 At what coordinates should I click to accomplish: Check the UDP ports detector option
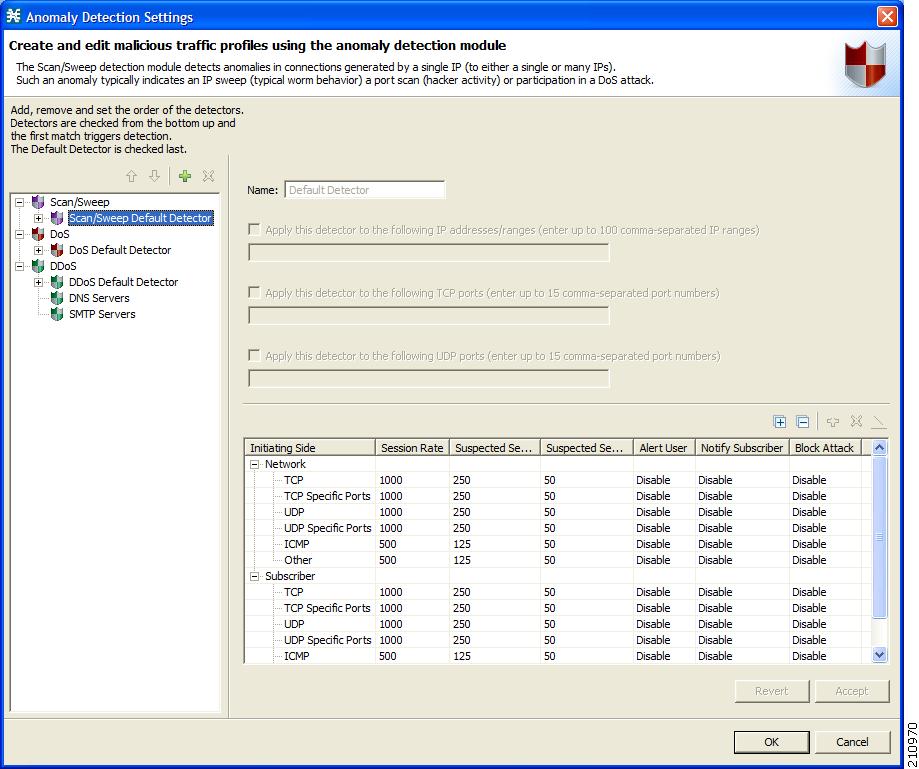pos(256,354)
